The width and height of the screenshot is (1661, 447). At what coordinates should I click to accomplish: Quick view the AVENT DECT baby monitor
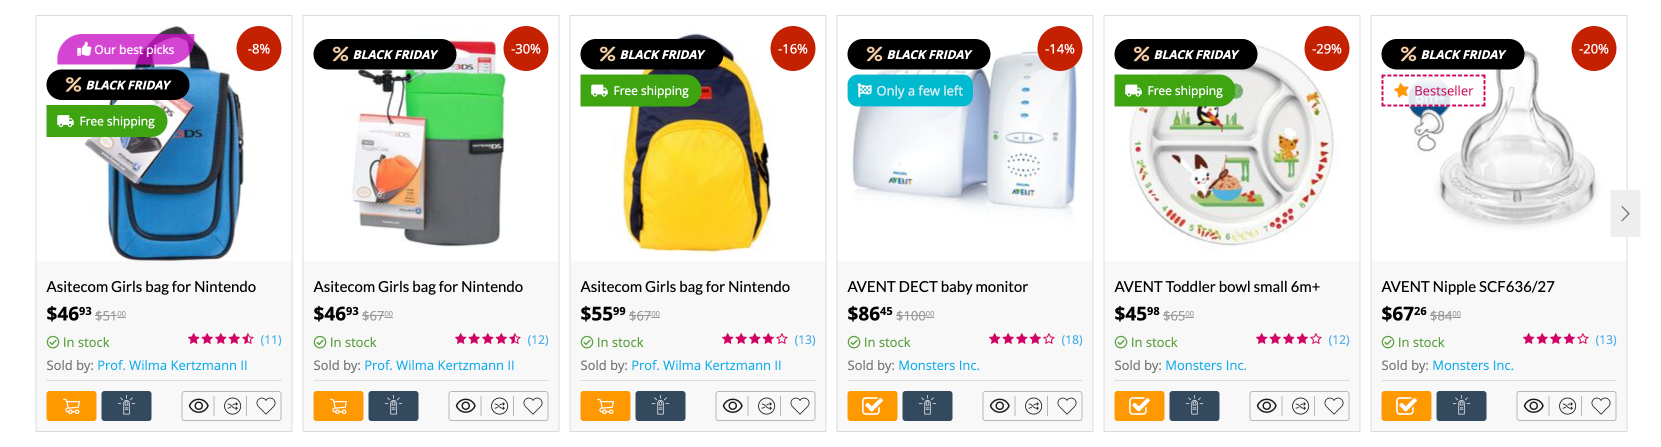(x=999, y=406)
